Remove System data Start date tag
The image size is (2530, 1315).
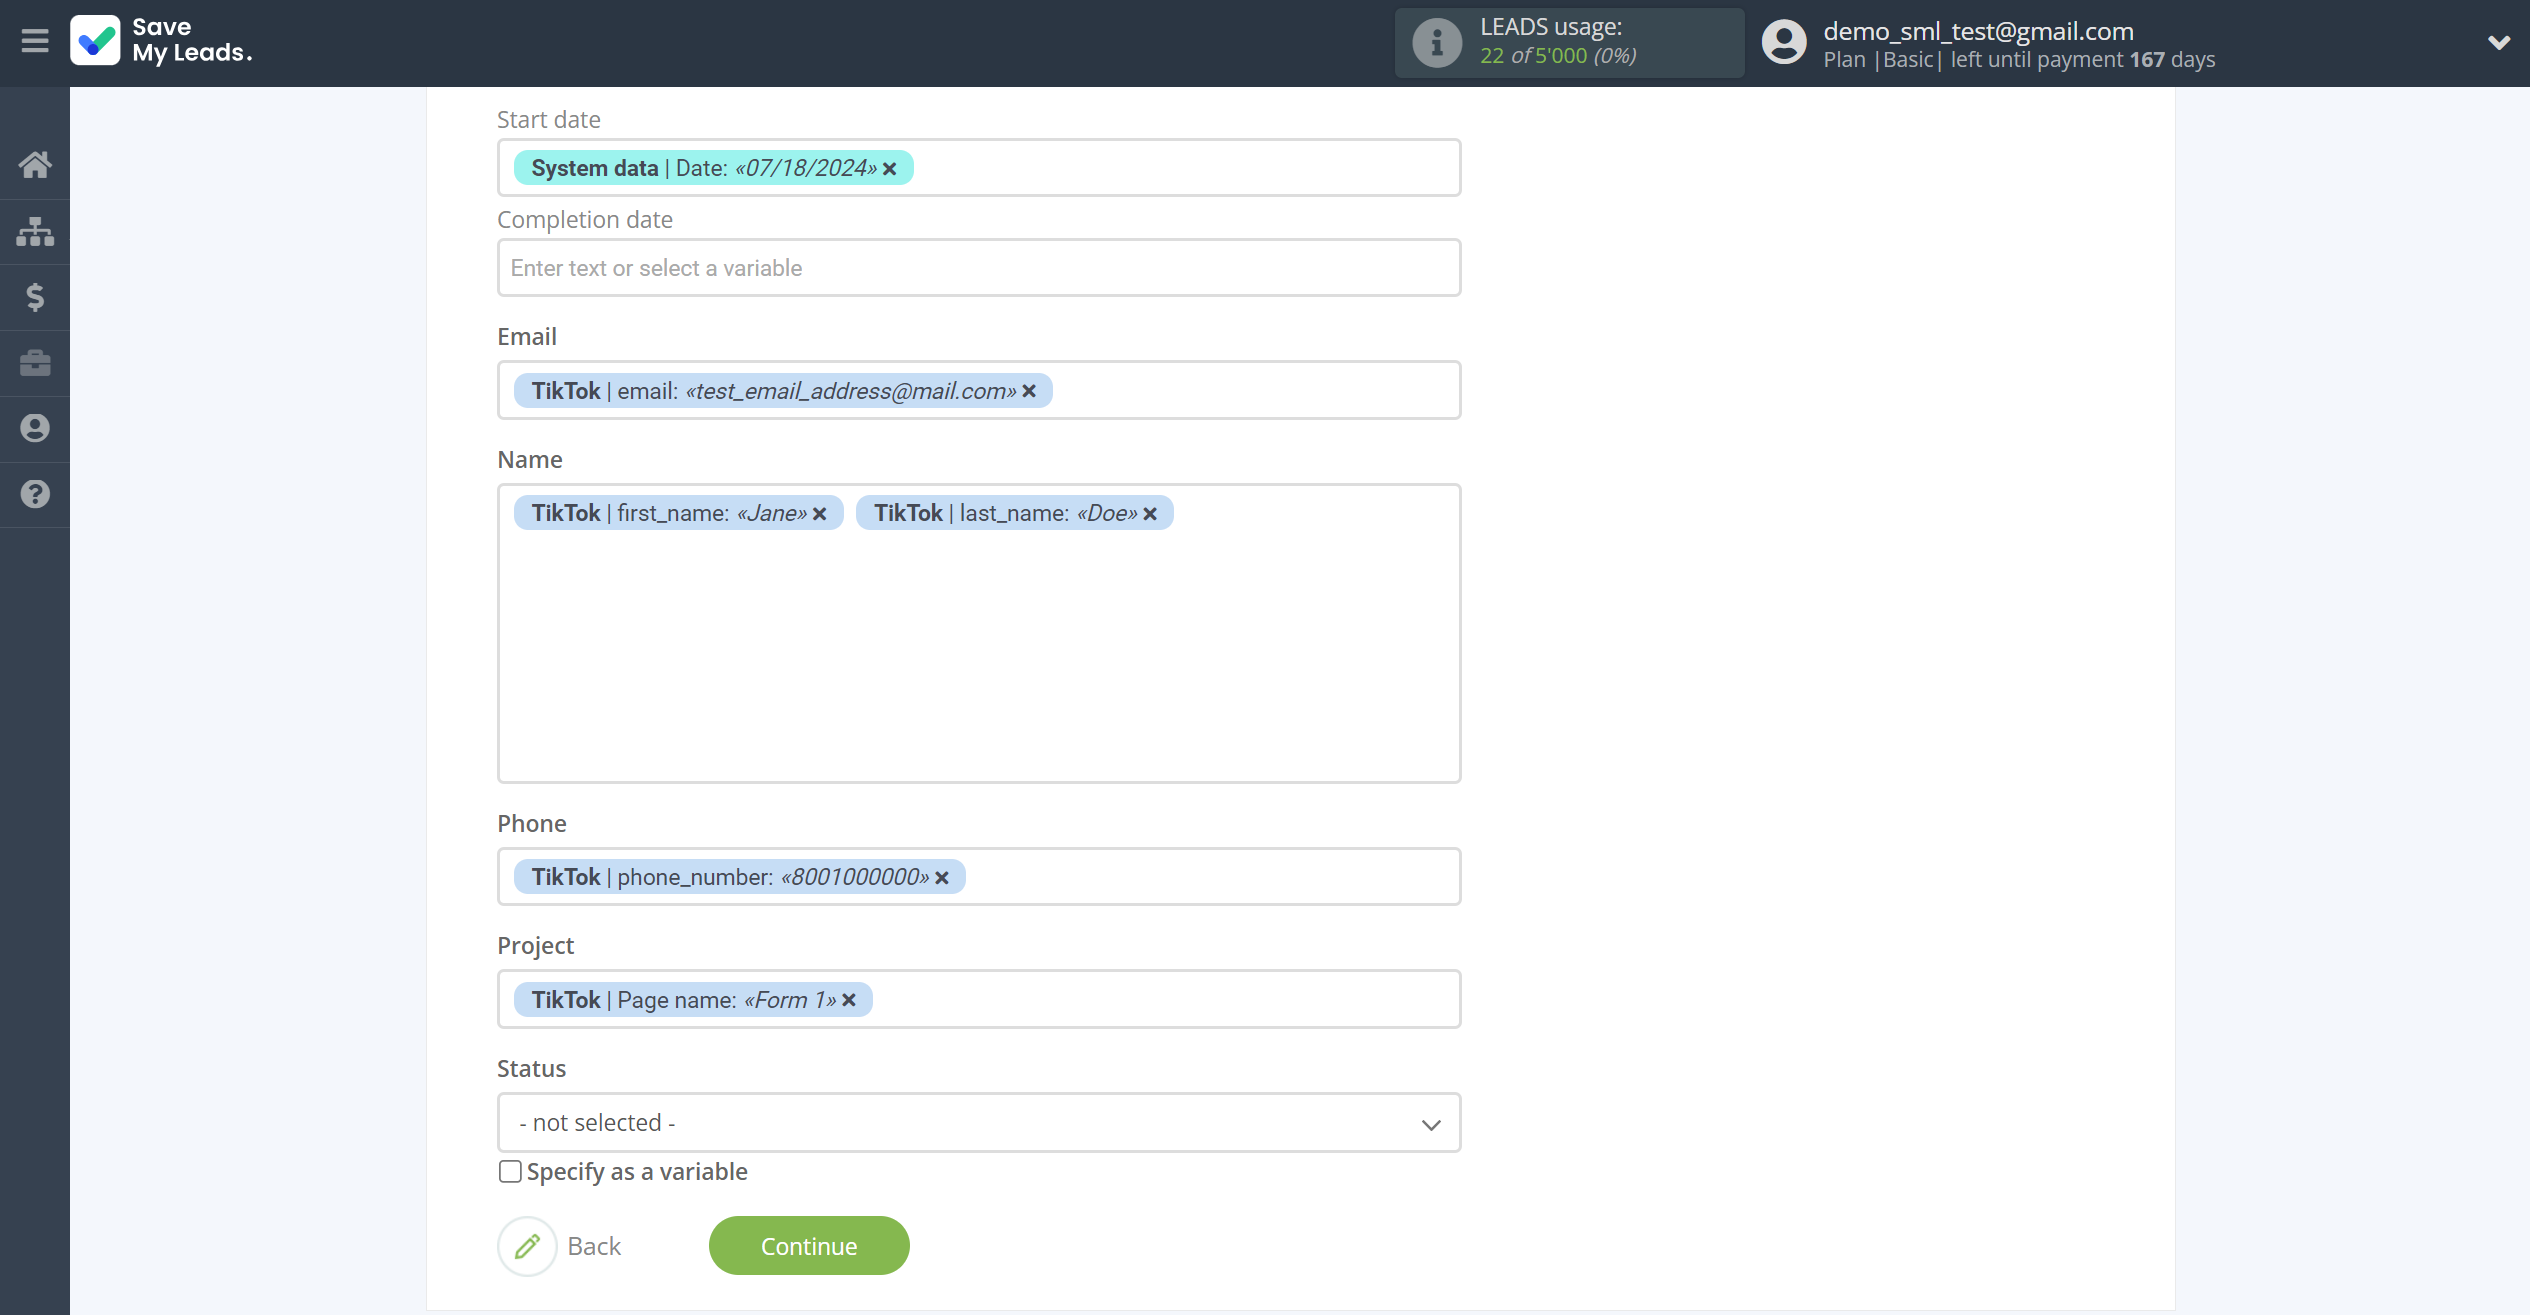[892, 167]
